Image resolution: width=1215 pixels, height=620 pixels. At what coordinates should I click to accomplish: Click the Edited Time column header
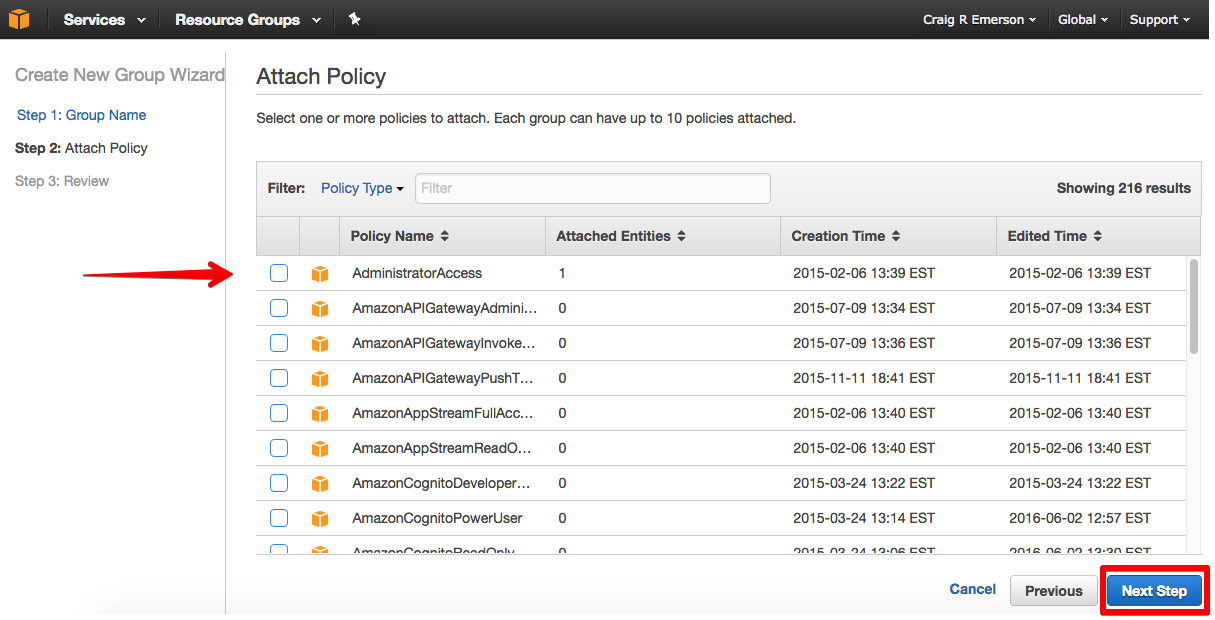pyautogui.click(x=1098, y=236)
